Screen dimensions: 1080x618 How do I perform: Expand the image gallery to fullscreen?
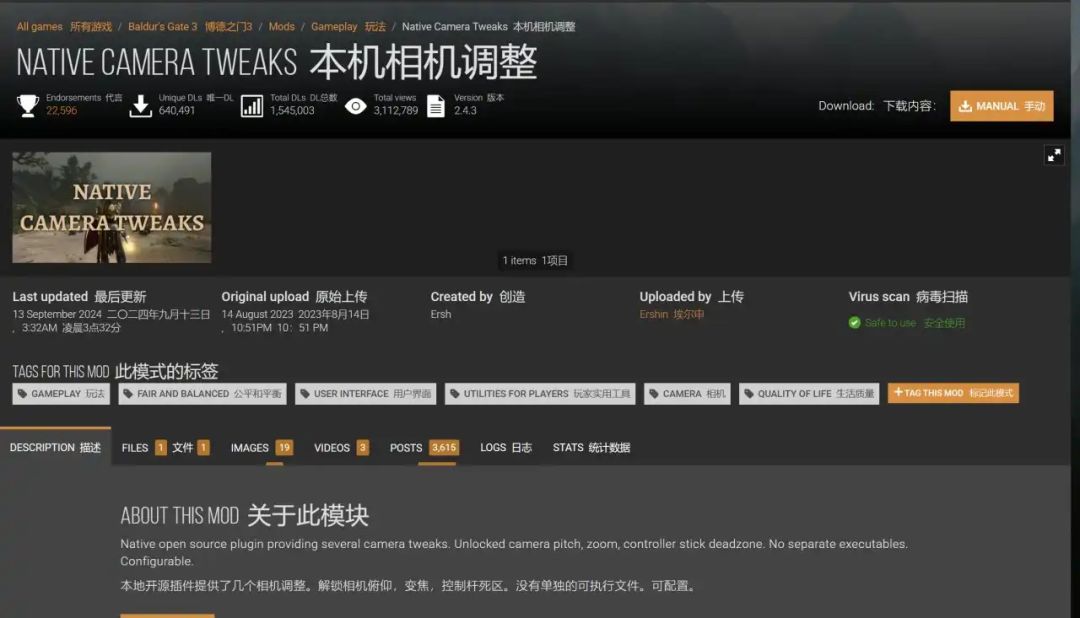coord(1054,156)
